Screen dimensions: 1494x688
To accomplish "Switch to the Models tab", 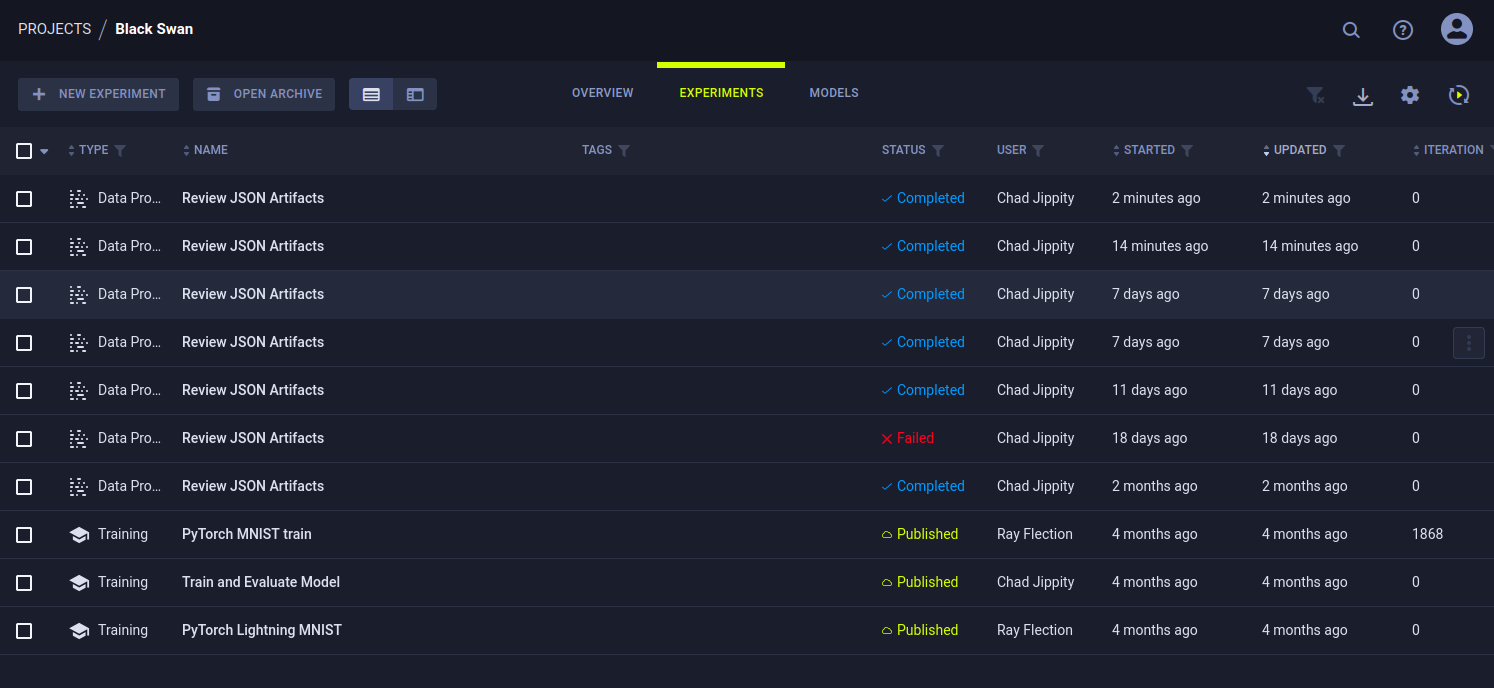I will click(834, 93).
